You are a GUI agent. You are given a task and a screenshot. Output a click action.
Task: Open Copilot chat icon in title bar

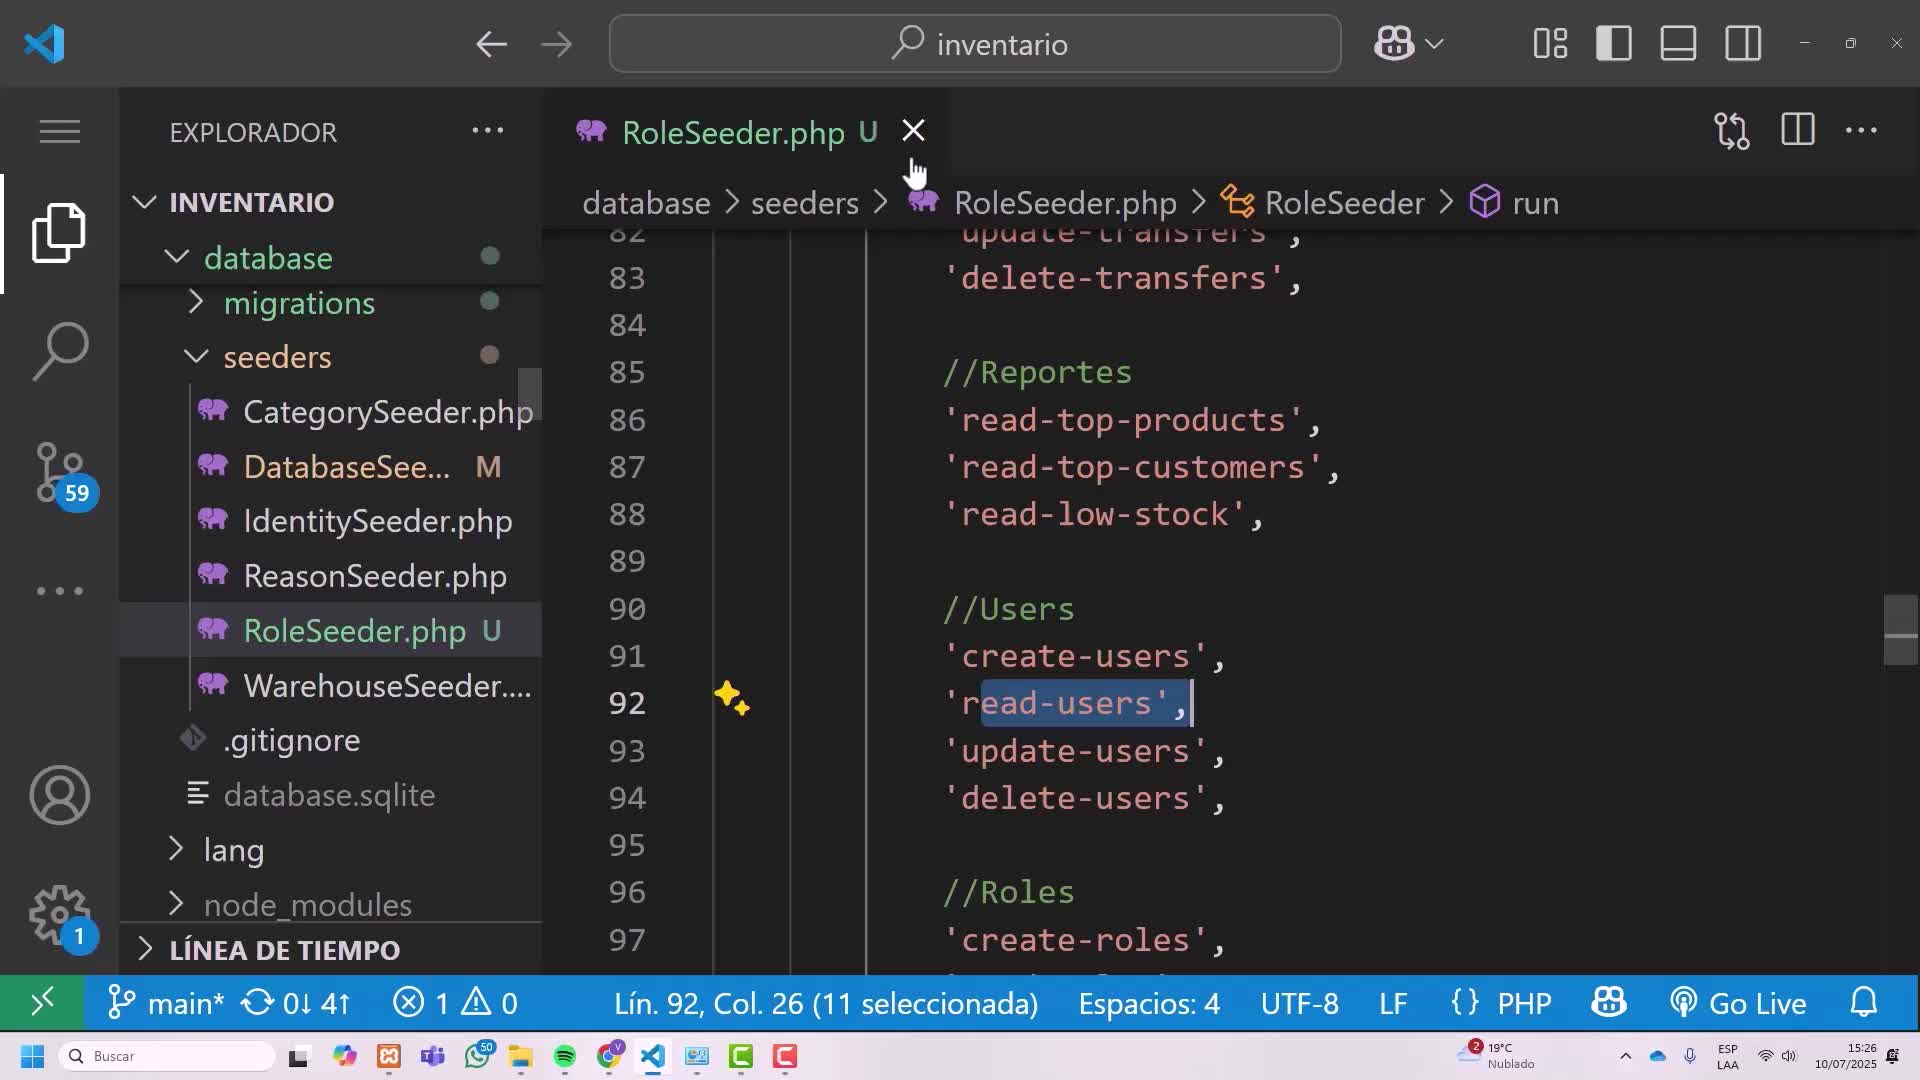(x=1393, y=44)
